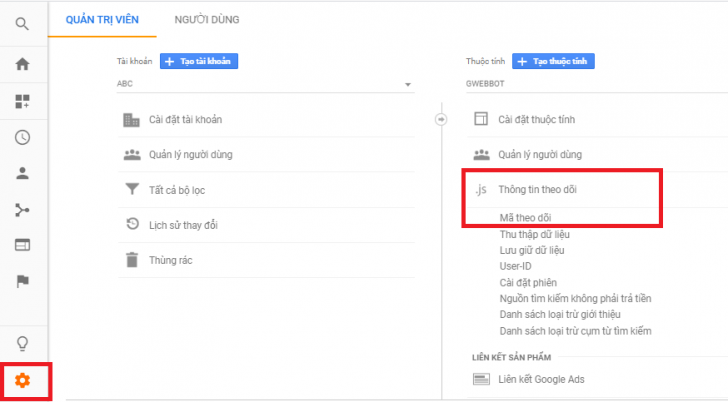Image resolution: width=728 pixels, height=402 pixels.
Task: Go to Home icon in sidebar
Action: click(22, 64)
